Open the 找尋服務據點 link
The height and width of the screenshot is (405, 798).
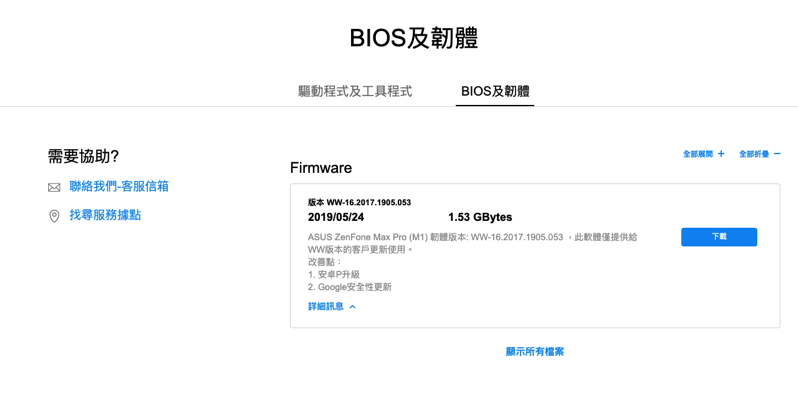(105, 215)
